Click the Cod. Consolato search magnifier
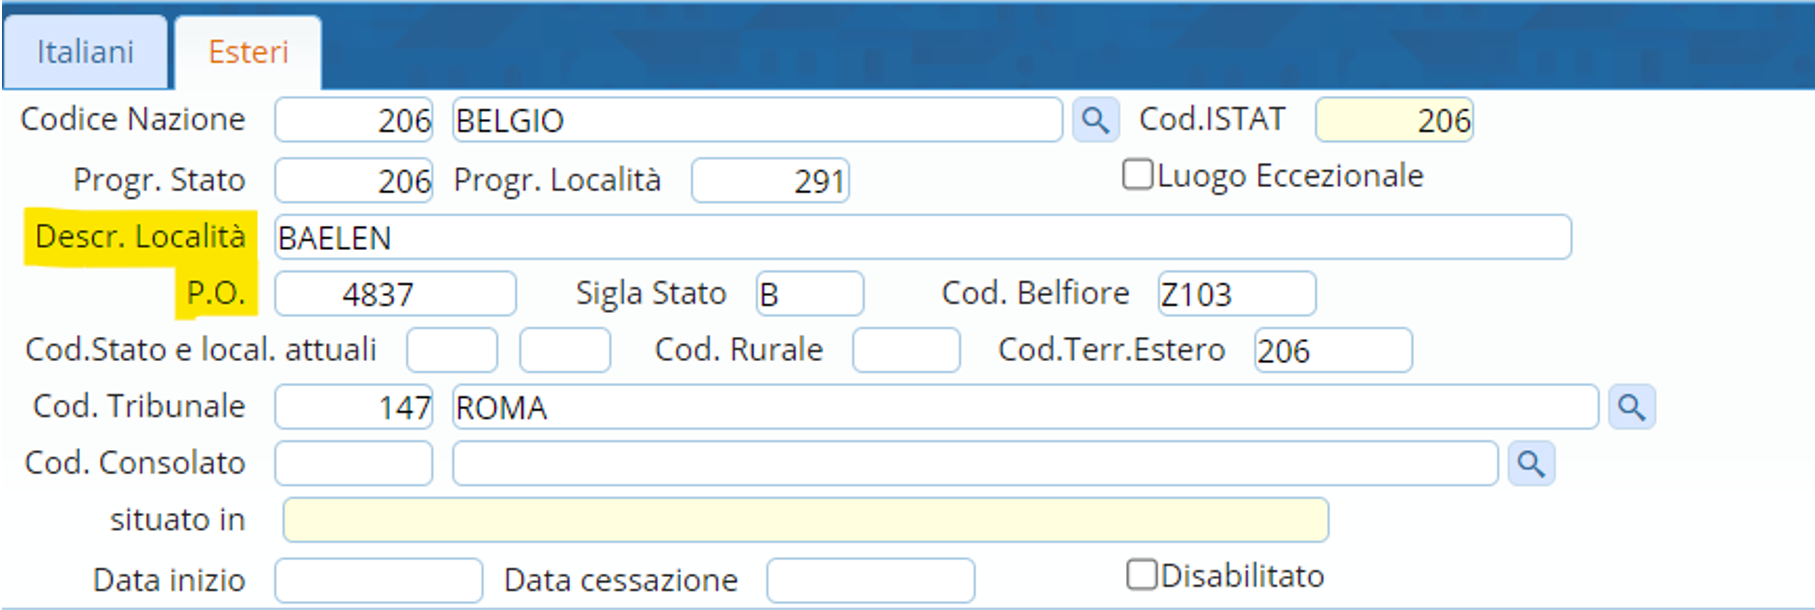 [x=1530, y=464]
